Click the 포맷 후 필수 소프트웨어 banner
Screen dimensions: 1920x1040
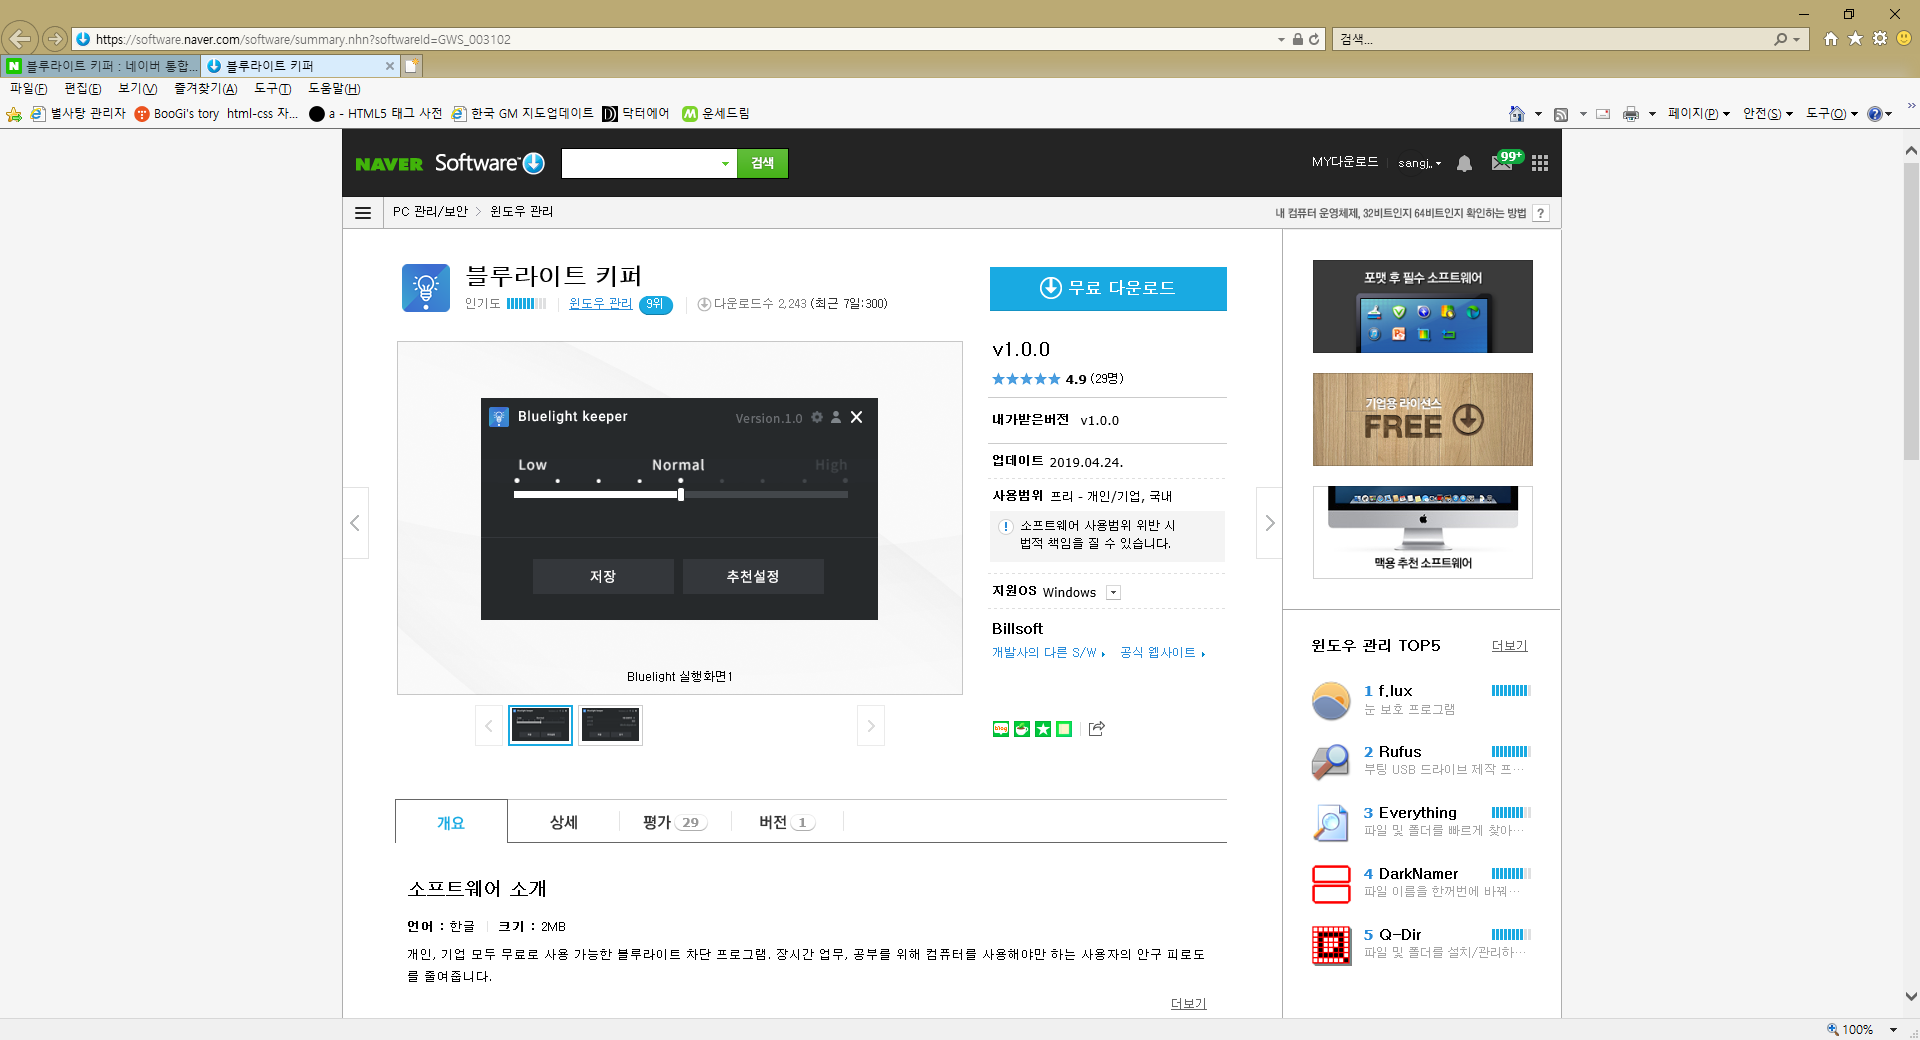click(x=1422, y=306)
